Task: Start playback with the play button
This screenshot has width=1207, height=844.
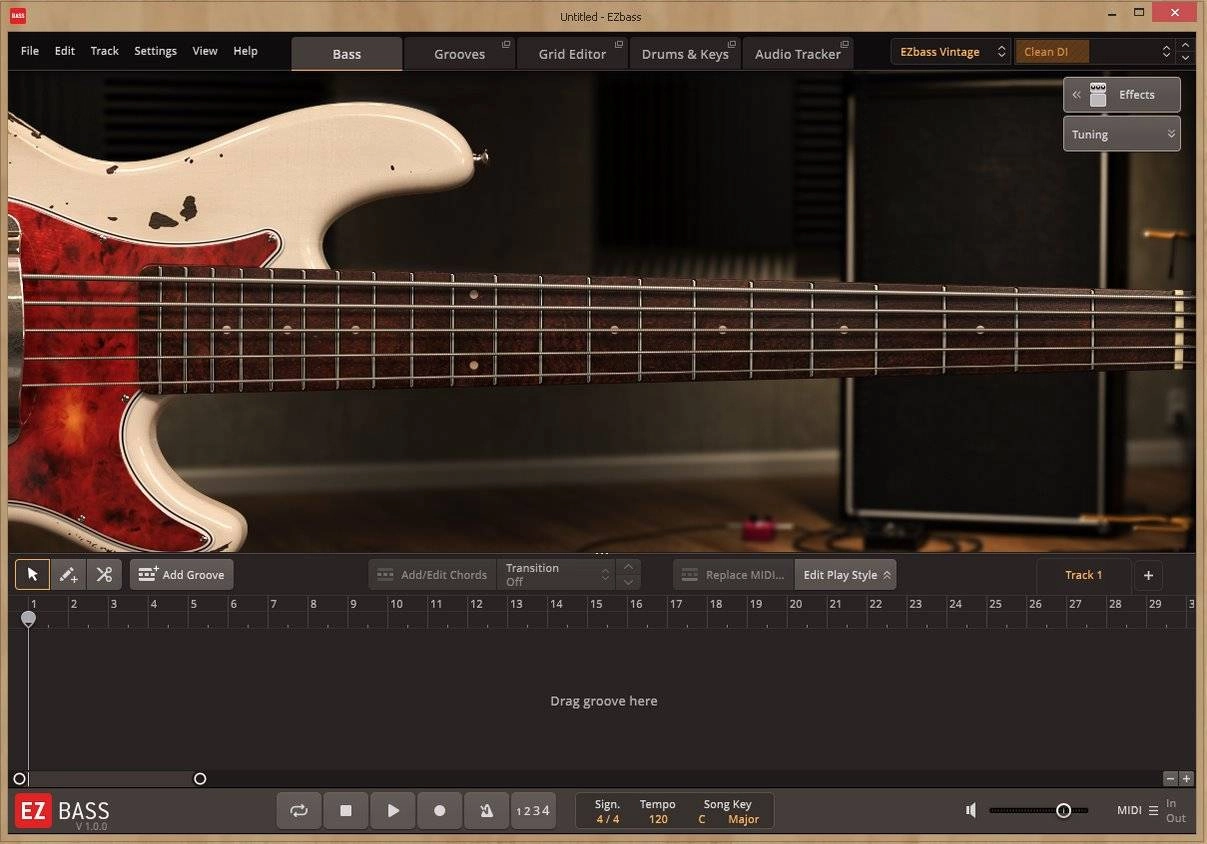Action: click(x=393, y=811)
